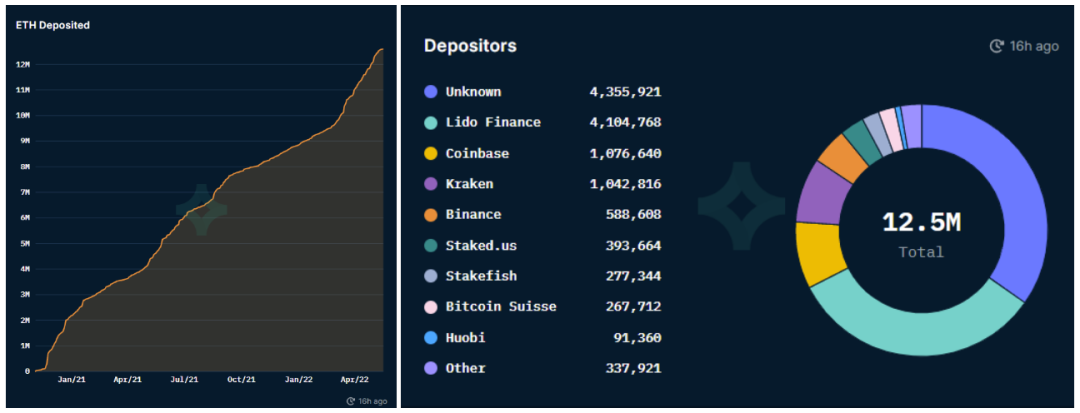The height and width of the screenshot is (413, 1080).
Task: Click the Bitcoin Suisse depositor entry
Action: [x=500, y=307]
